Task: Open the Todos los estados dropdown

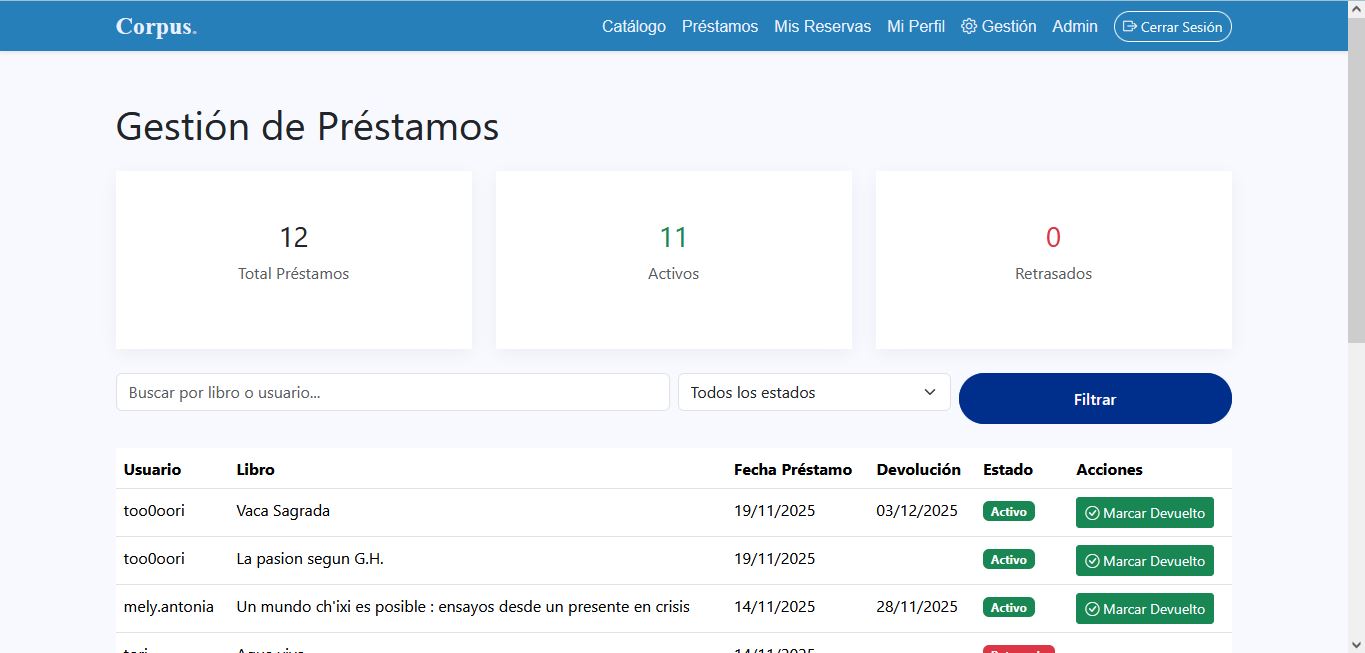Action: 813,392
